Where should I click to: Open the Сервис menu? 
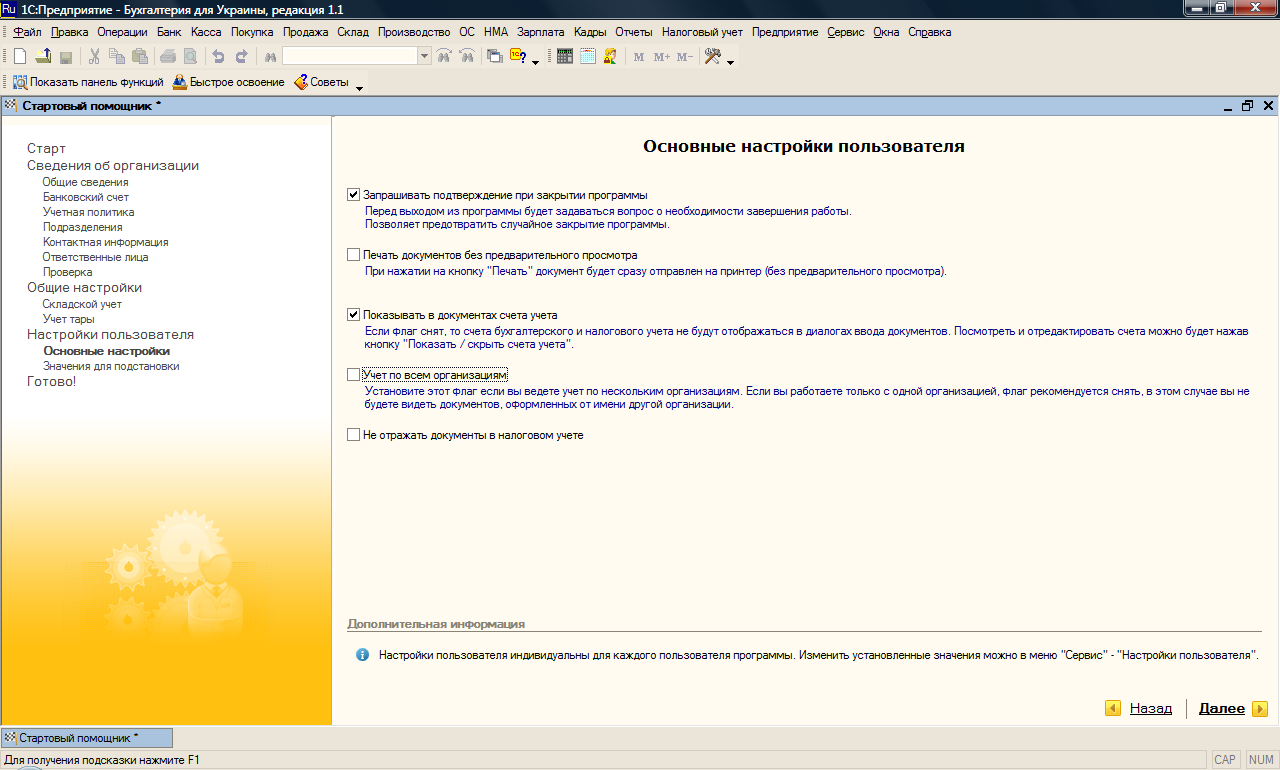tap(846, 32)
